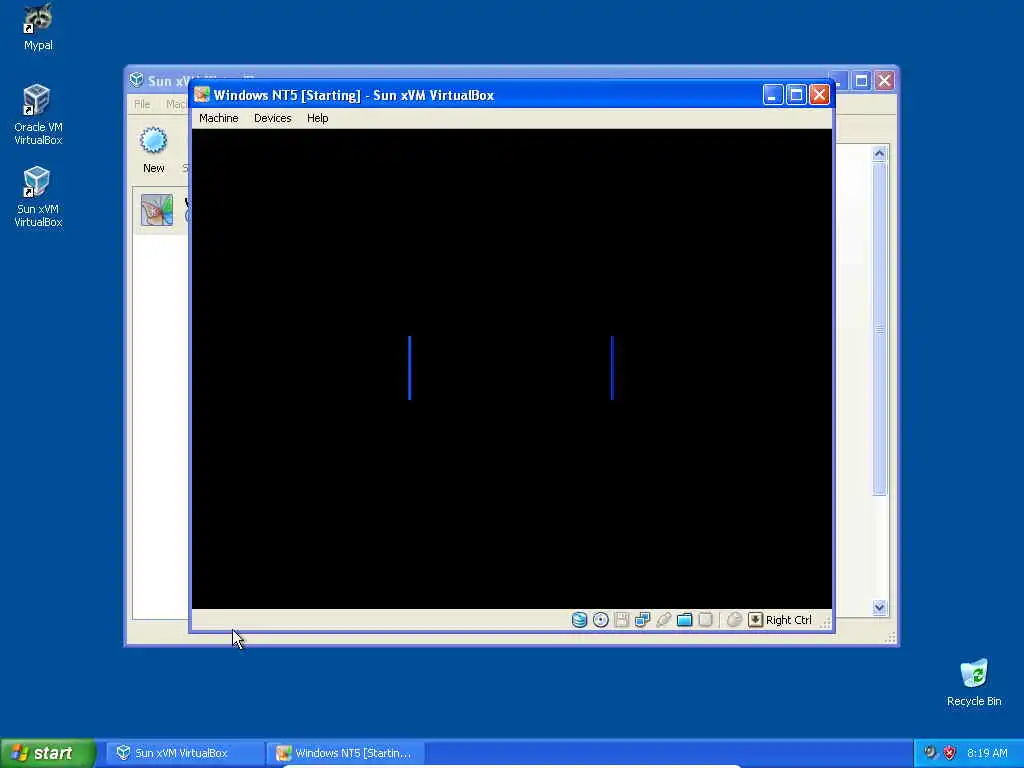The image size is (1024, 768).
Task: Click the floppy disk status icon
Action: [622, 620]
